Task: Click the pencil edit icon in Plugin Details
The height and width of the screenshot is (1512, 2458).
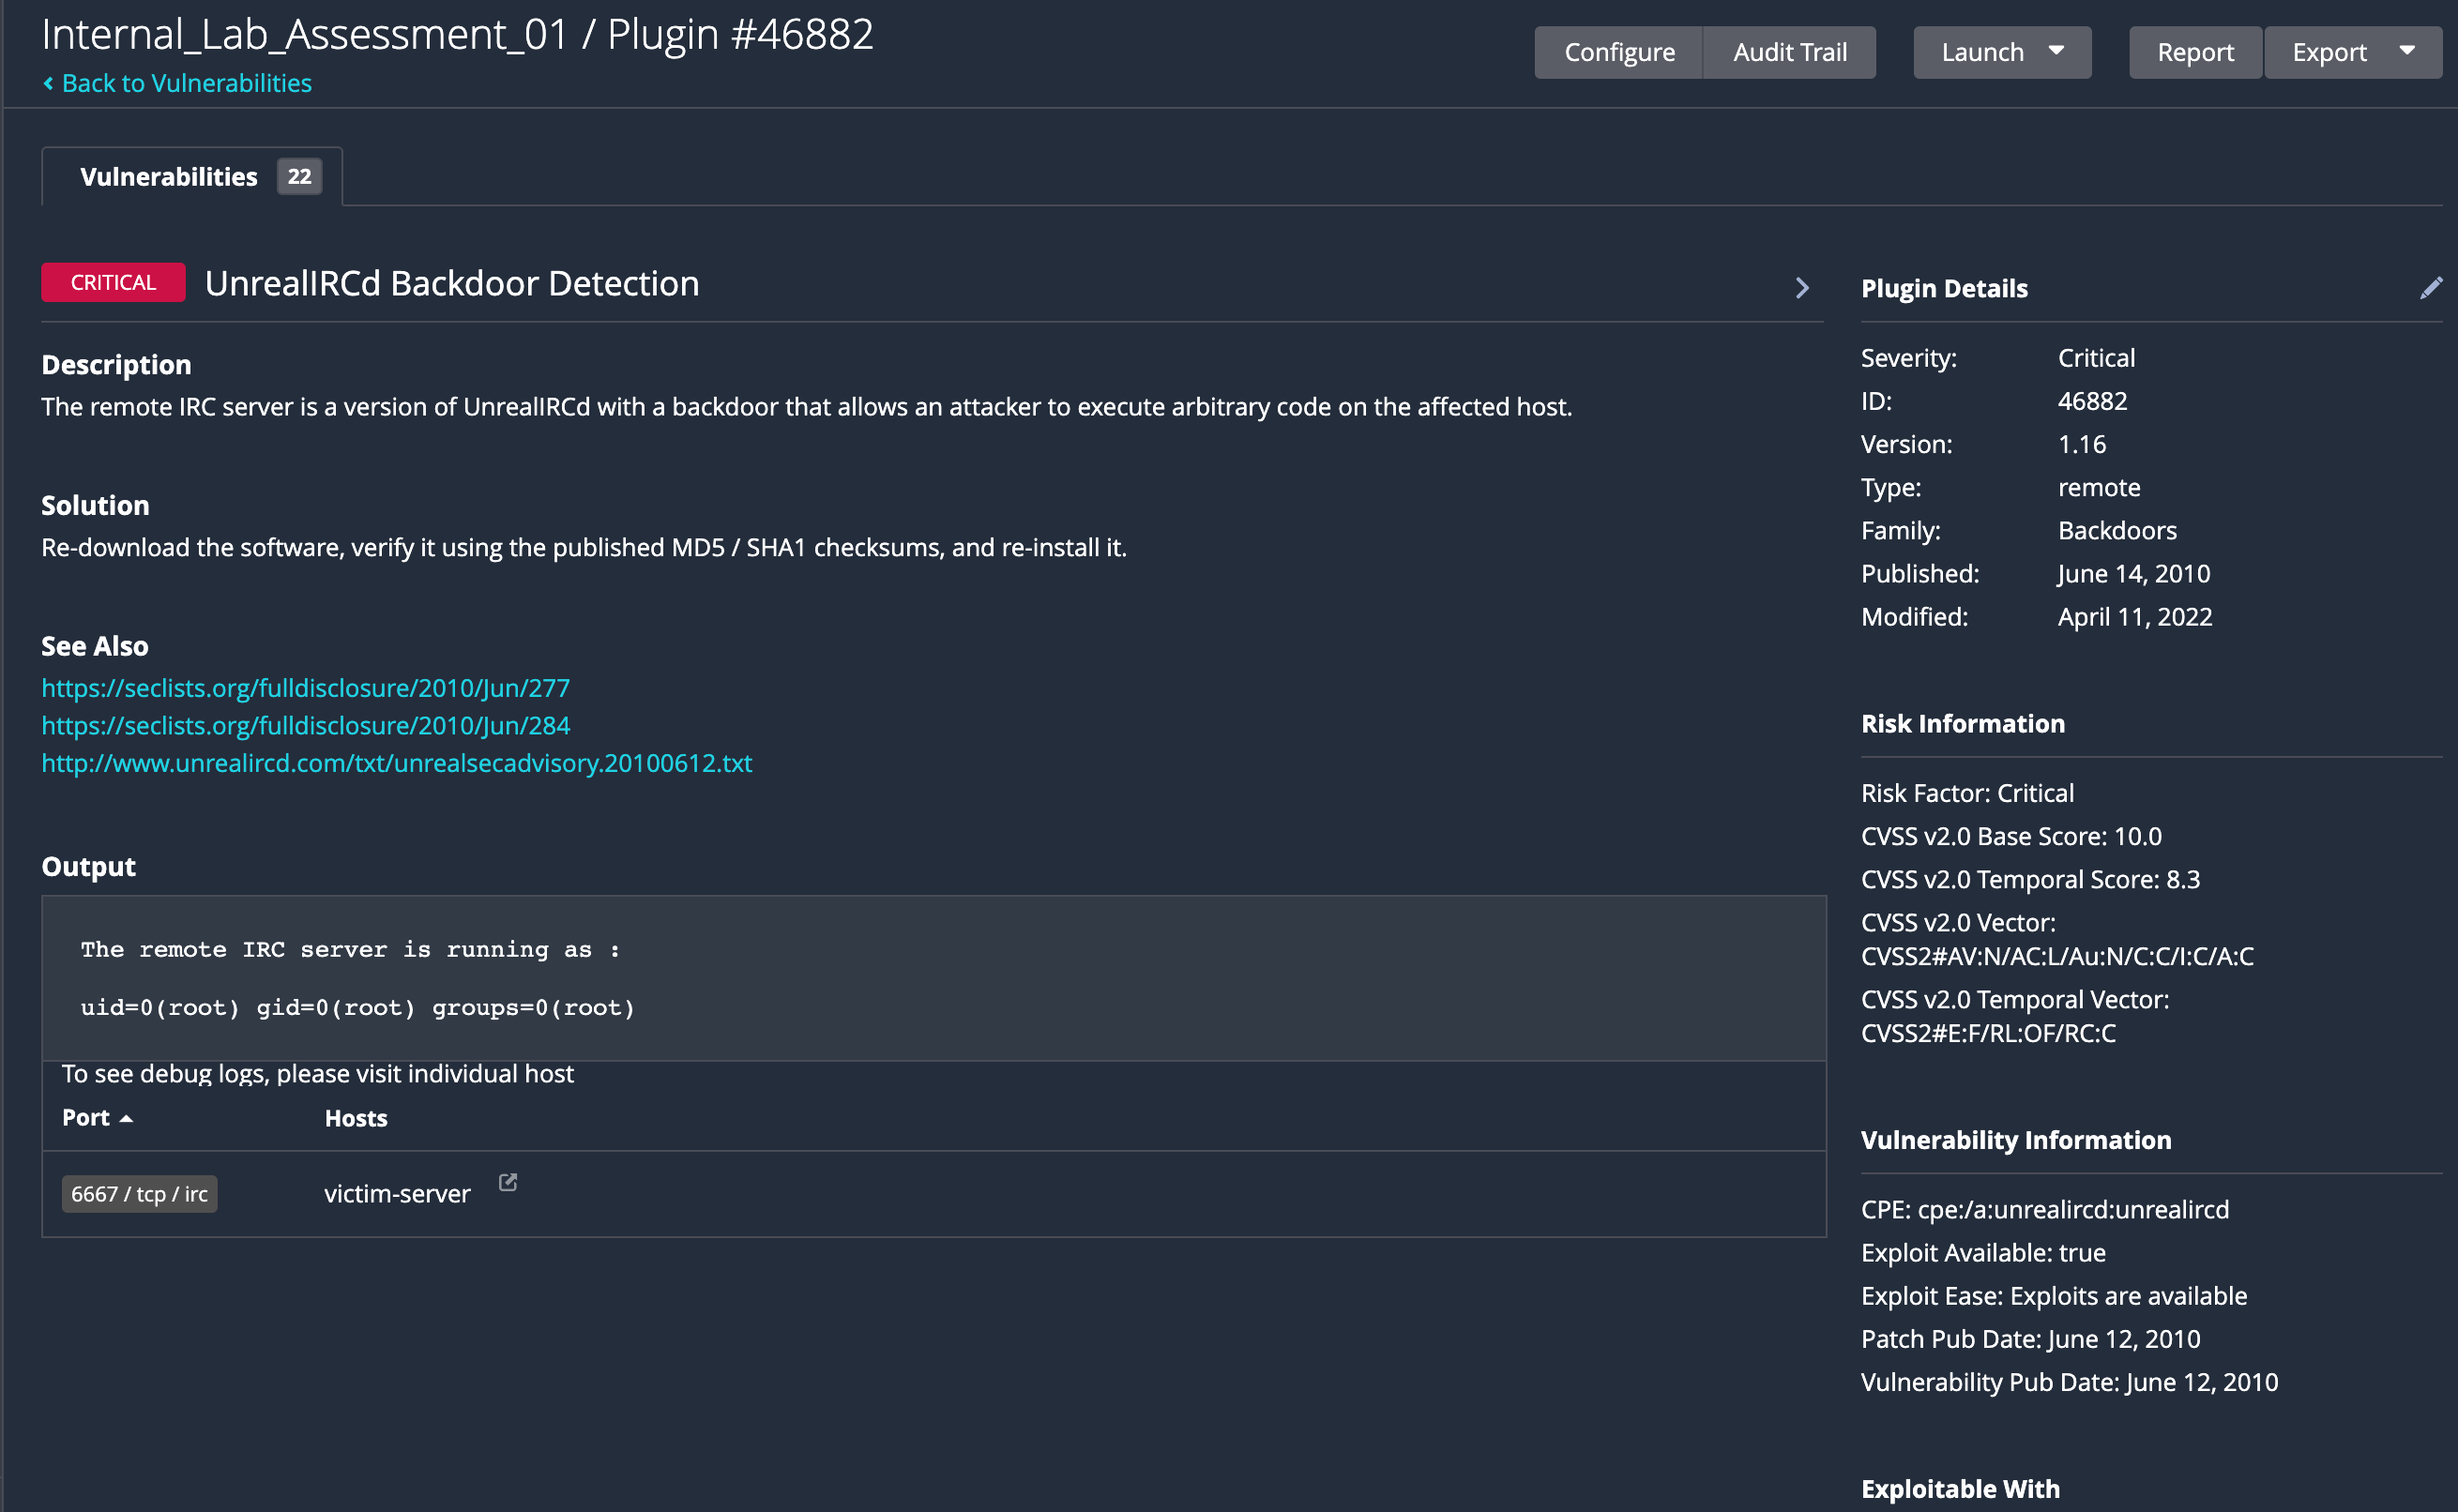Action: [2430, 288]
